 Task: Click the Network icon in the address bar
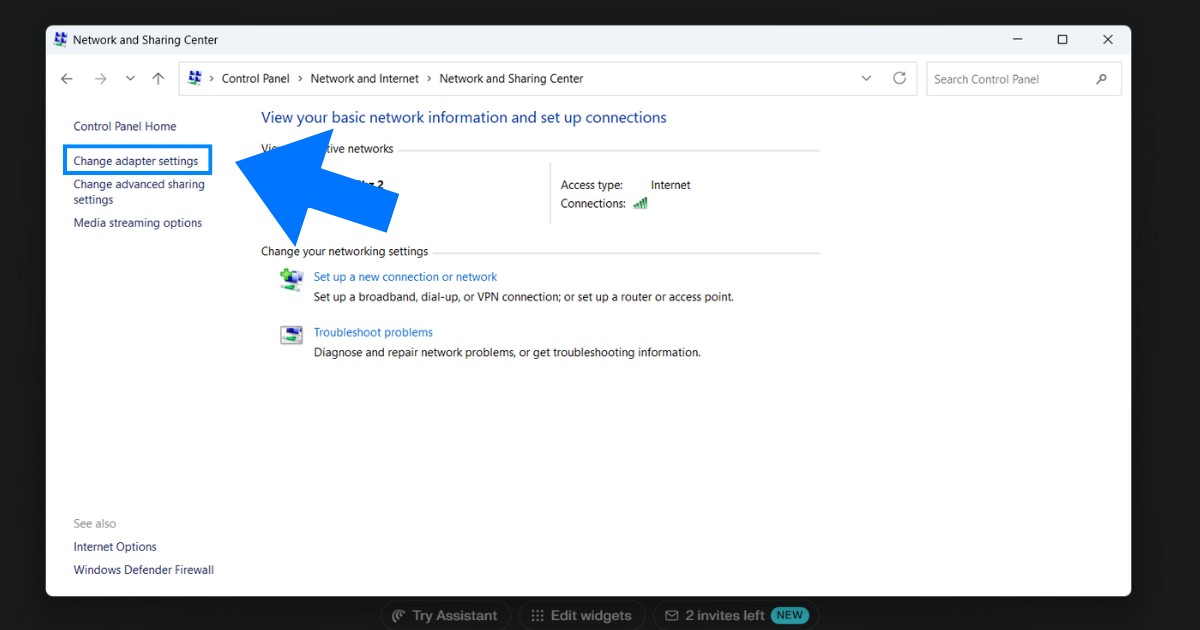pyautogui.click(x=194, y=77)
